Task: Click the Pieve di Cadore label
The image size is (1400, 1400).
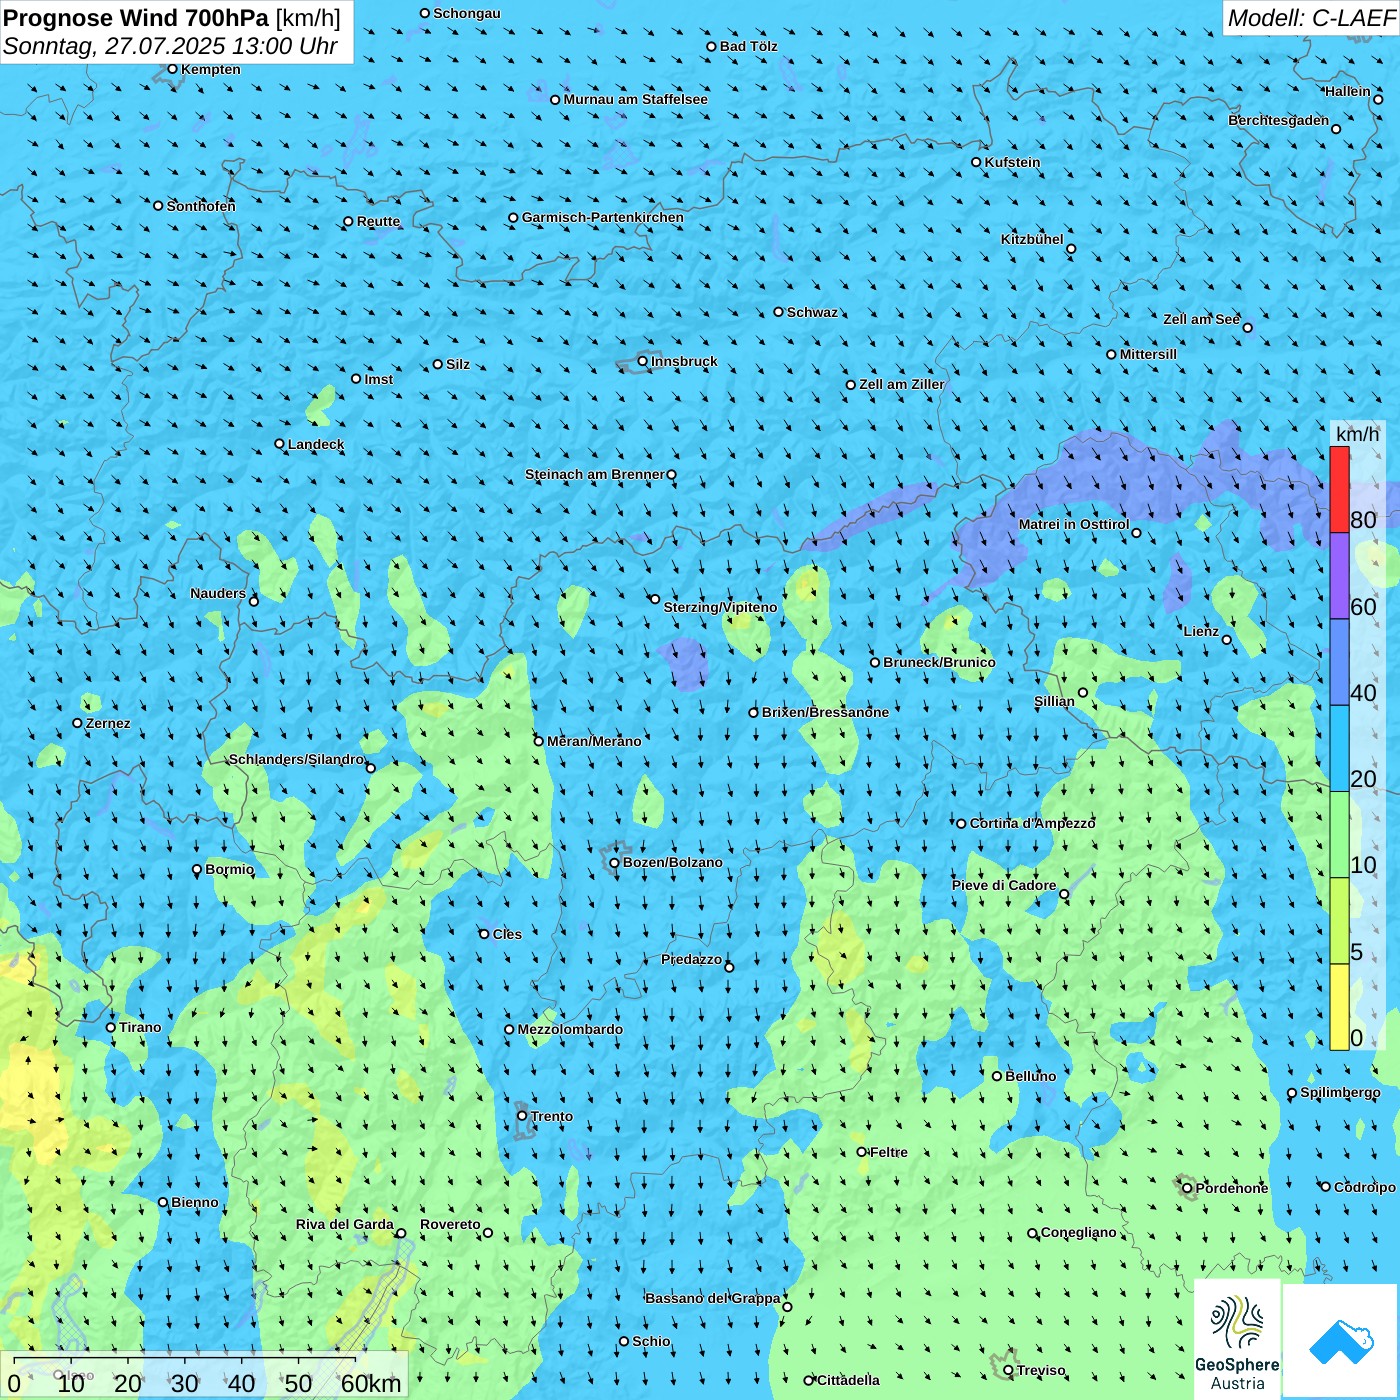Action: [1004, 885]
